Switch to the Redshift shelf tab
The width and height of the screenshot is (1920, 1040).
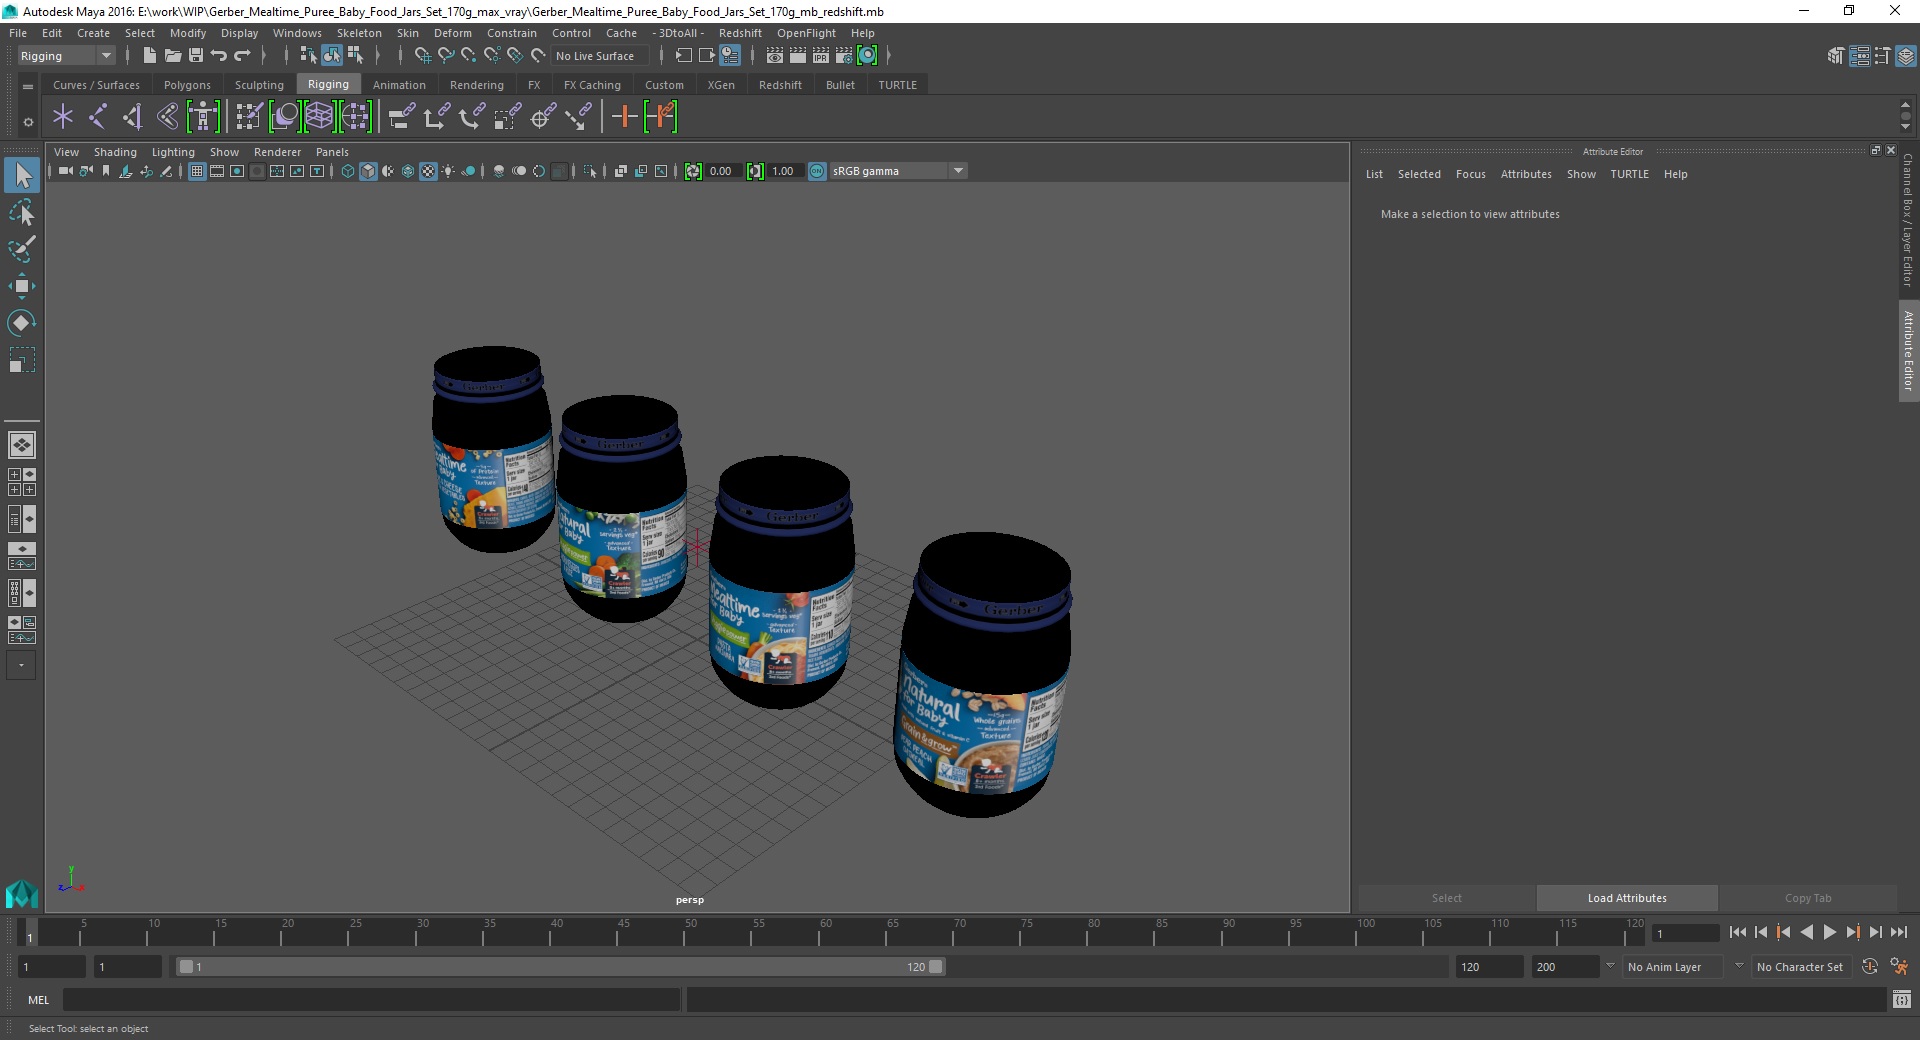click(x=780, y=85)
